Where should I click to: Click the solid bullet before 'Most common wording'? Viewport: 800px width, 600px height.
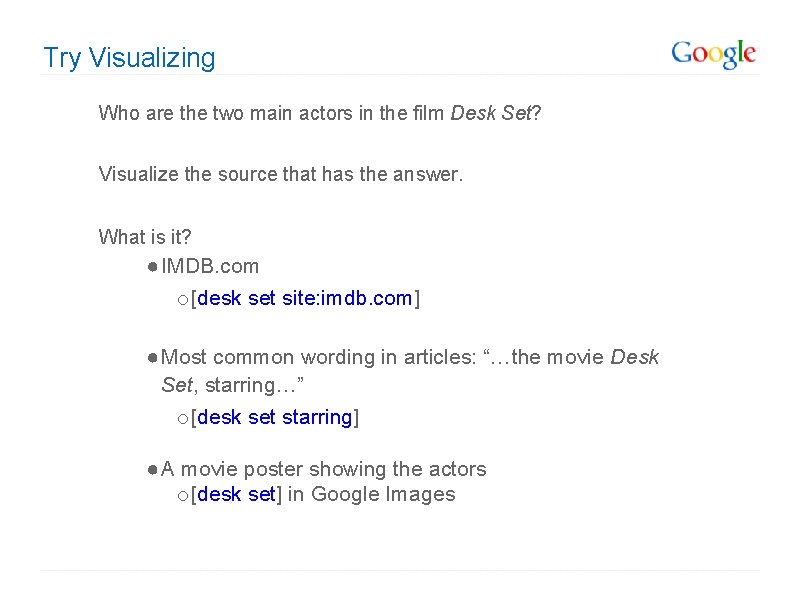point(150,358)
